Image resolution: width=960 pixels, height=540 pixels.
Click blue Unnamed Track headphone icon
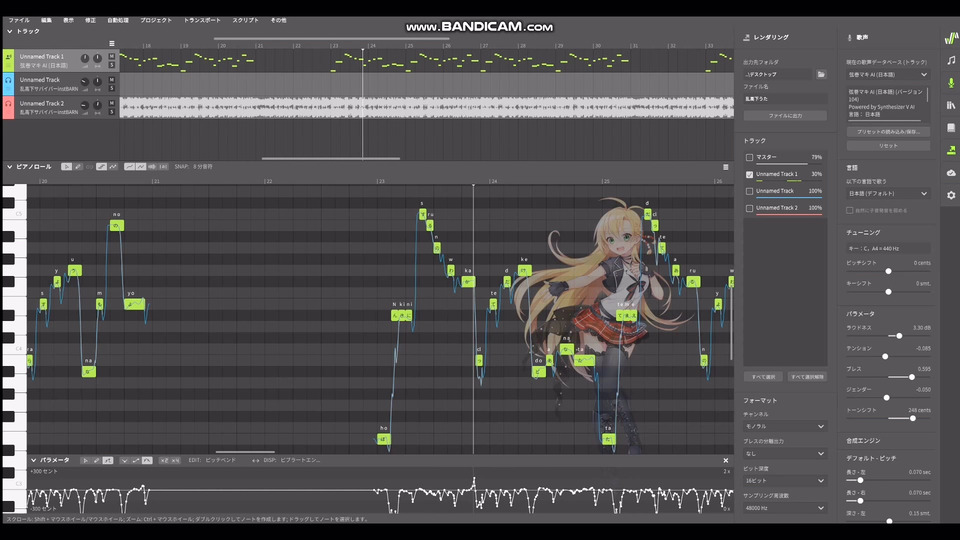[9, 80]
